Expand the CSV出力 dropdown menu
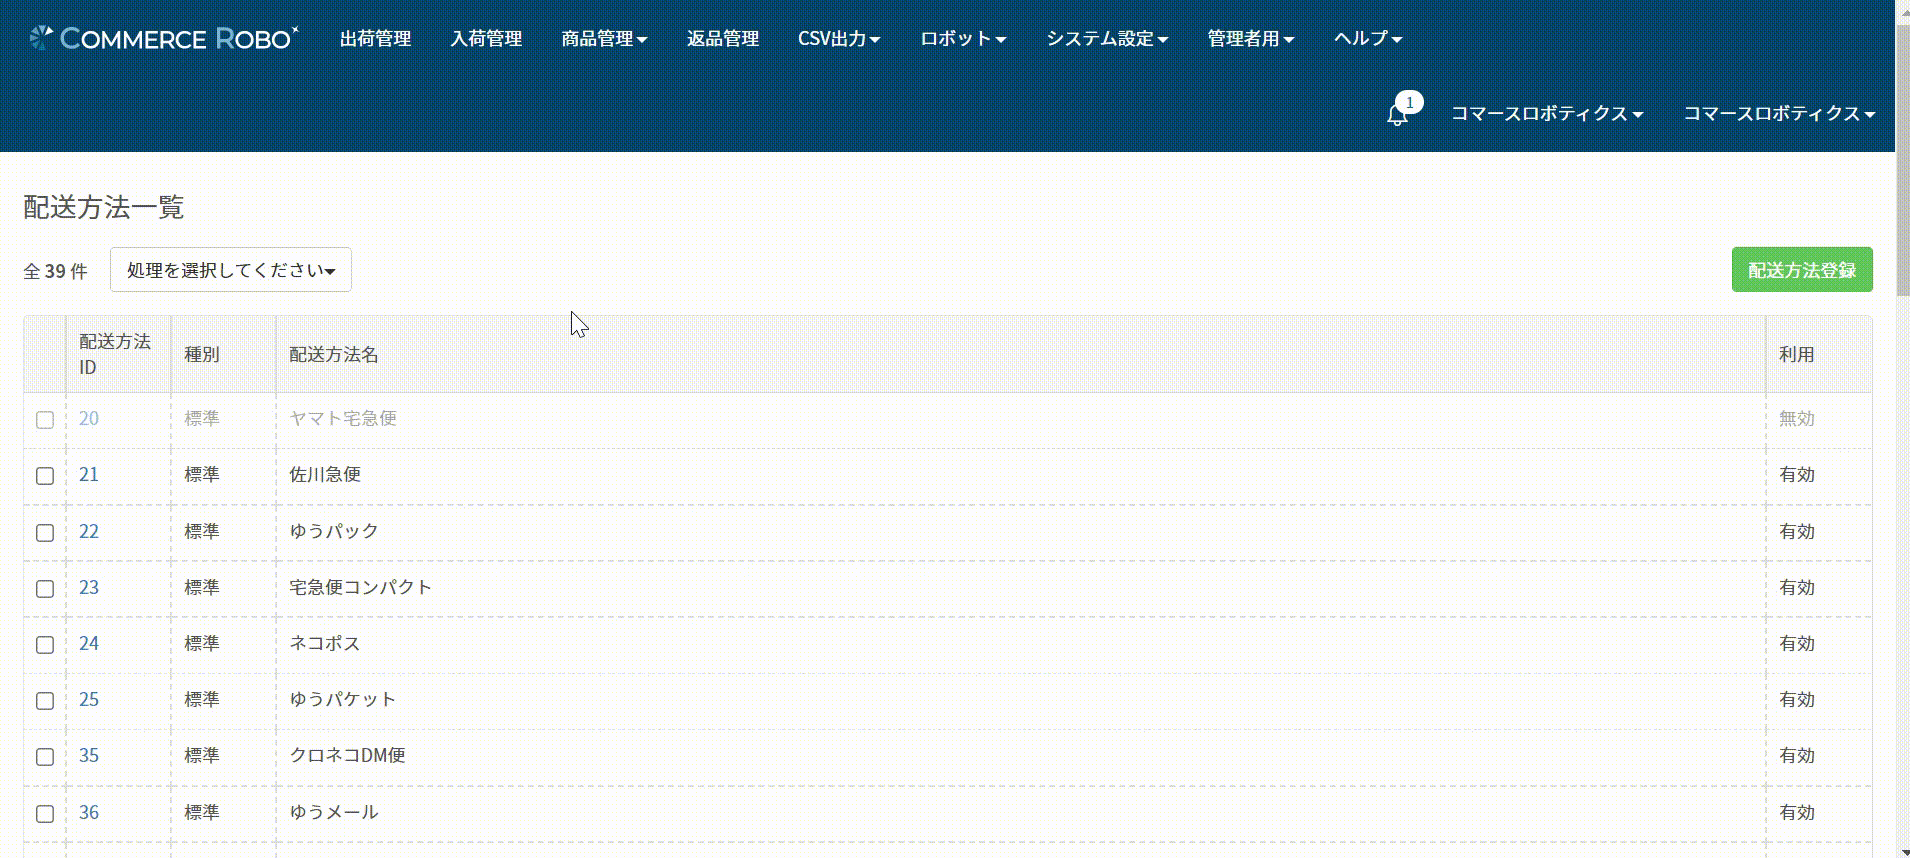The image size is (1910, 858). pos(839,38)
